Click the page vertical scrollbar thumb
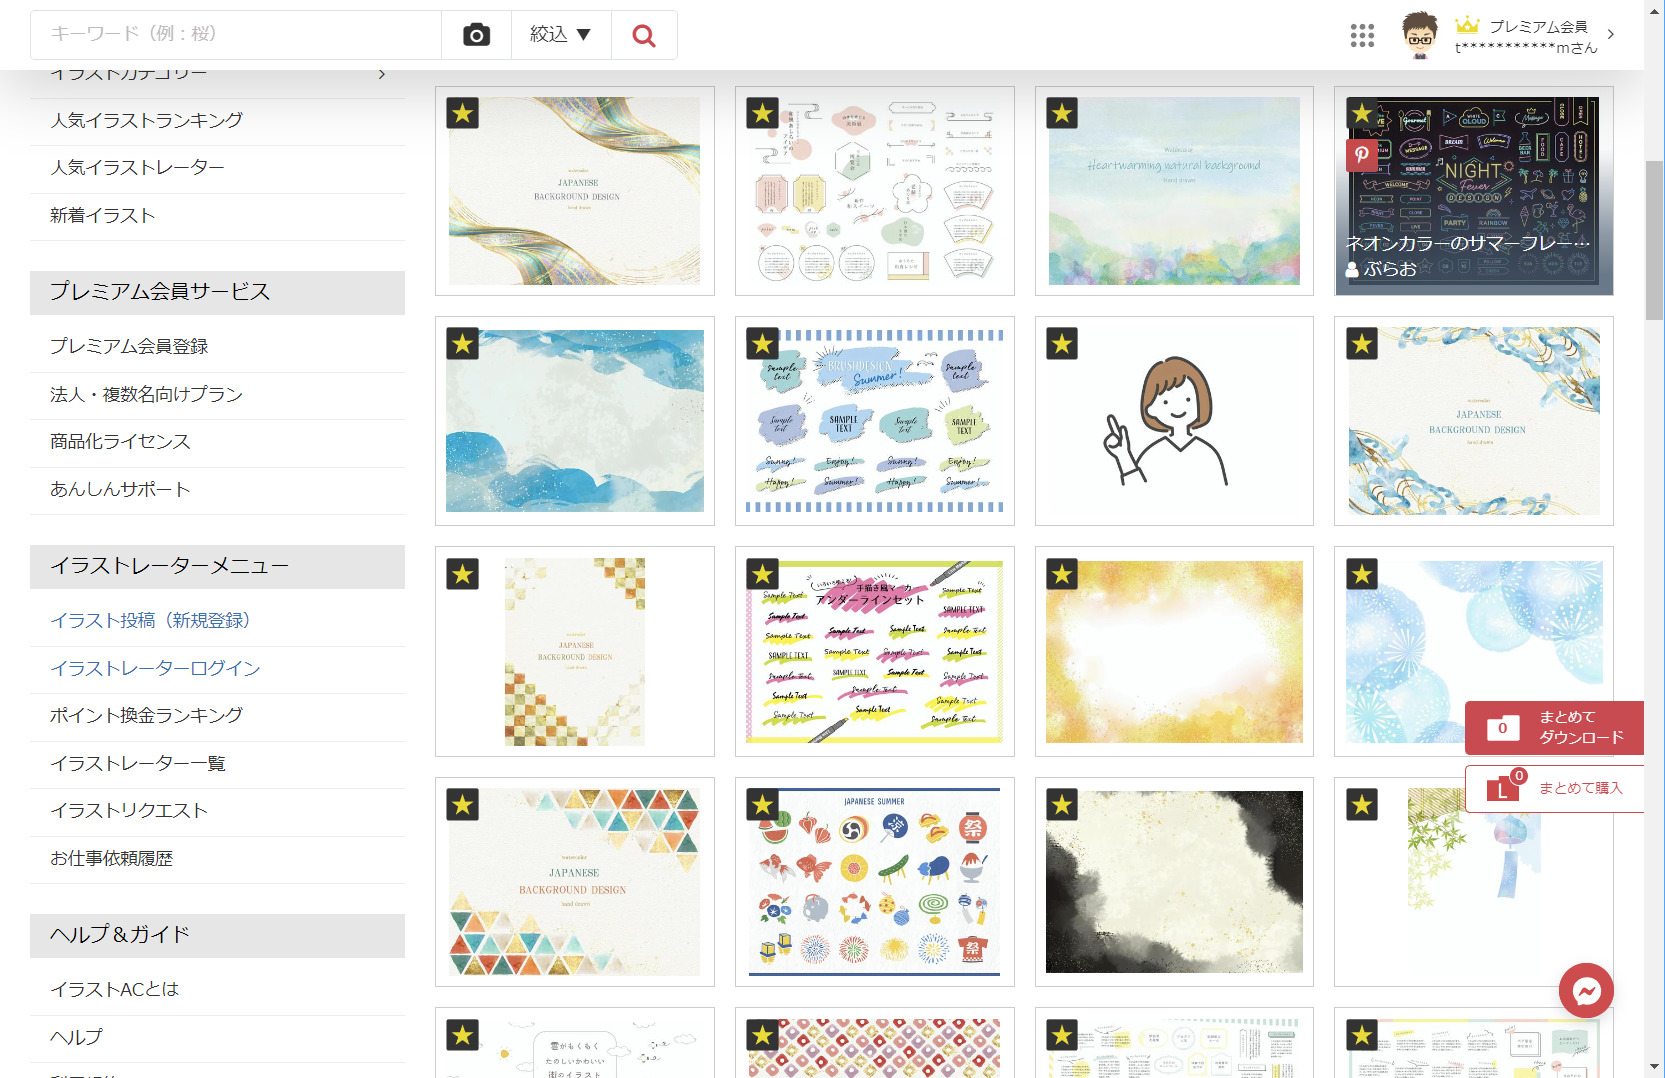The height and width of the screenshot is (1078, 1665). click(x=1655, y=240)
